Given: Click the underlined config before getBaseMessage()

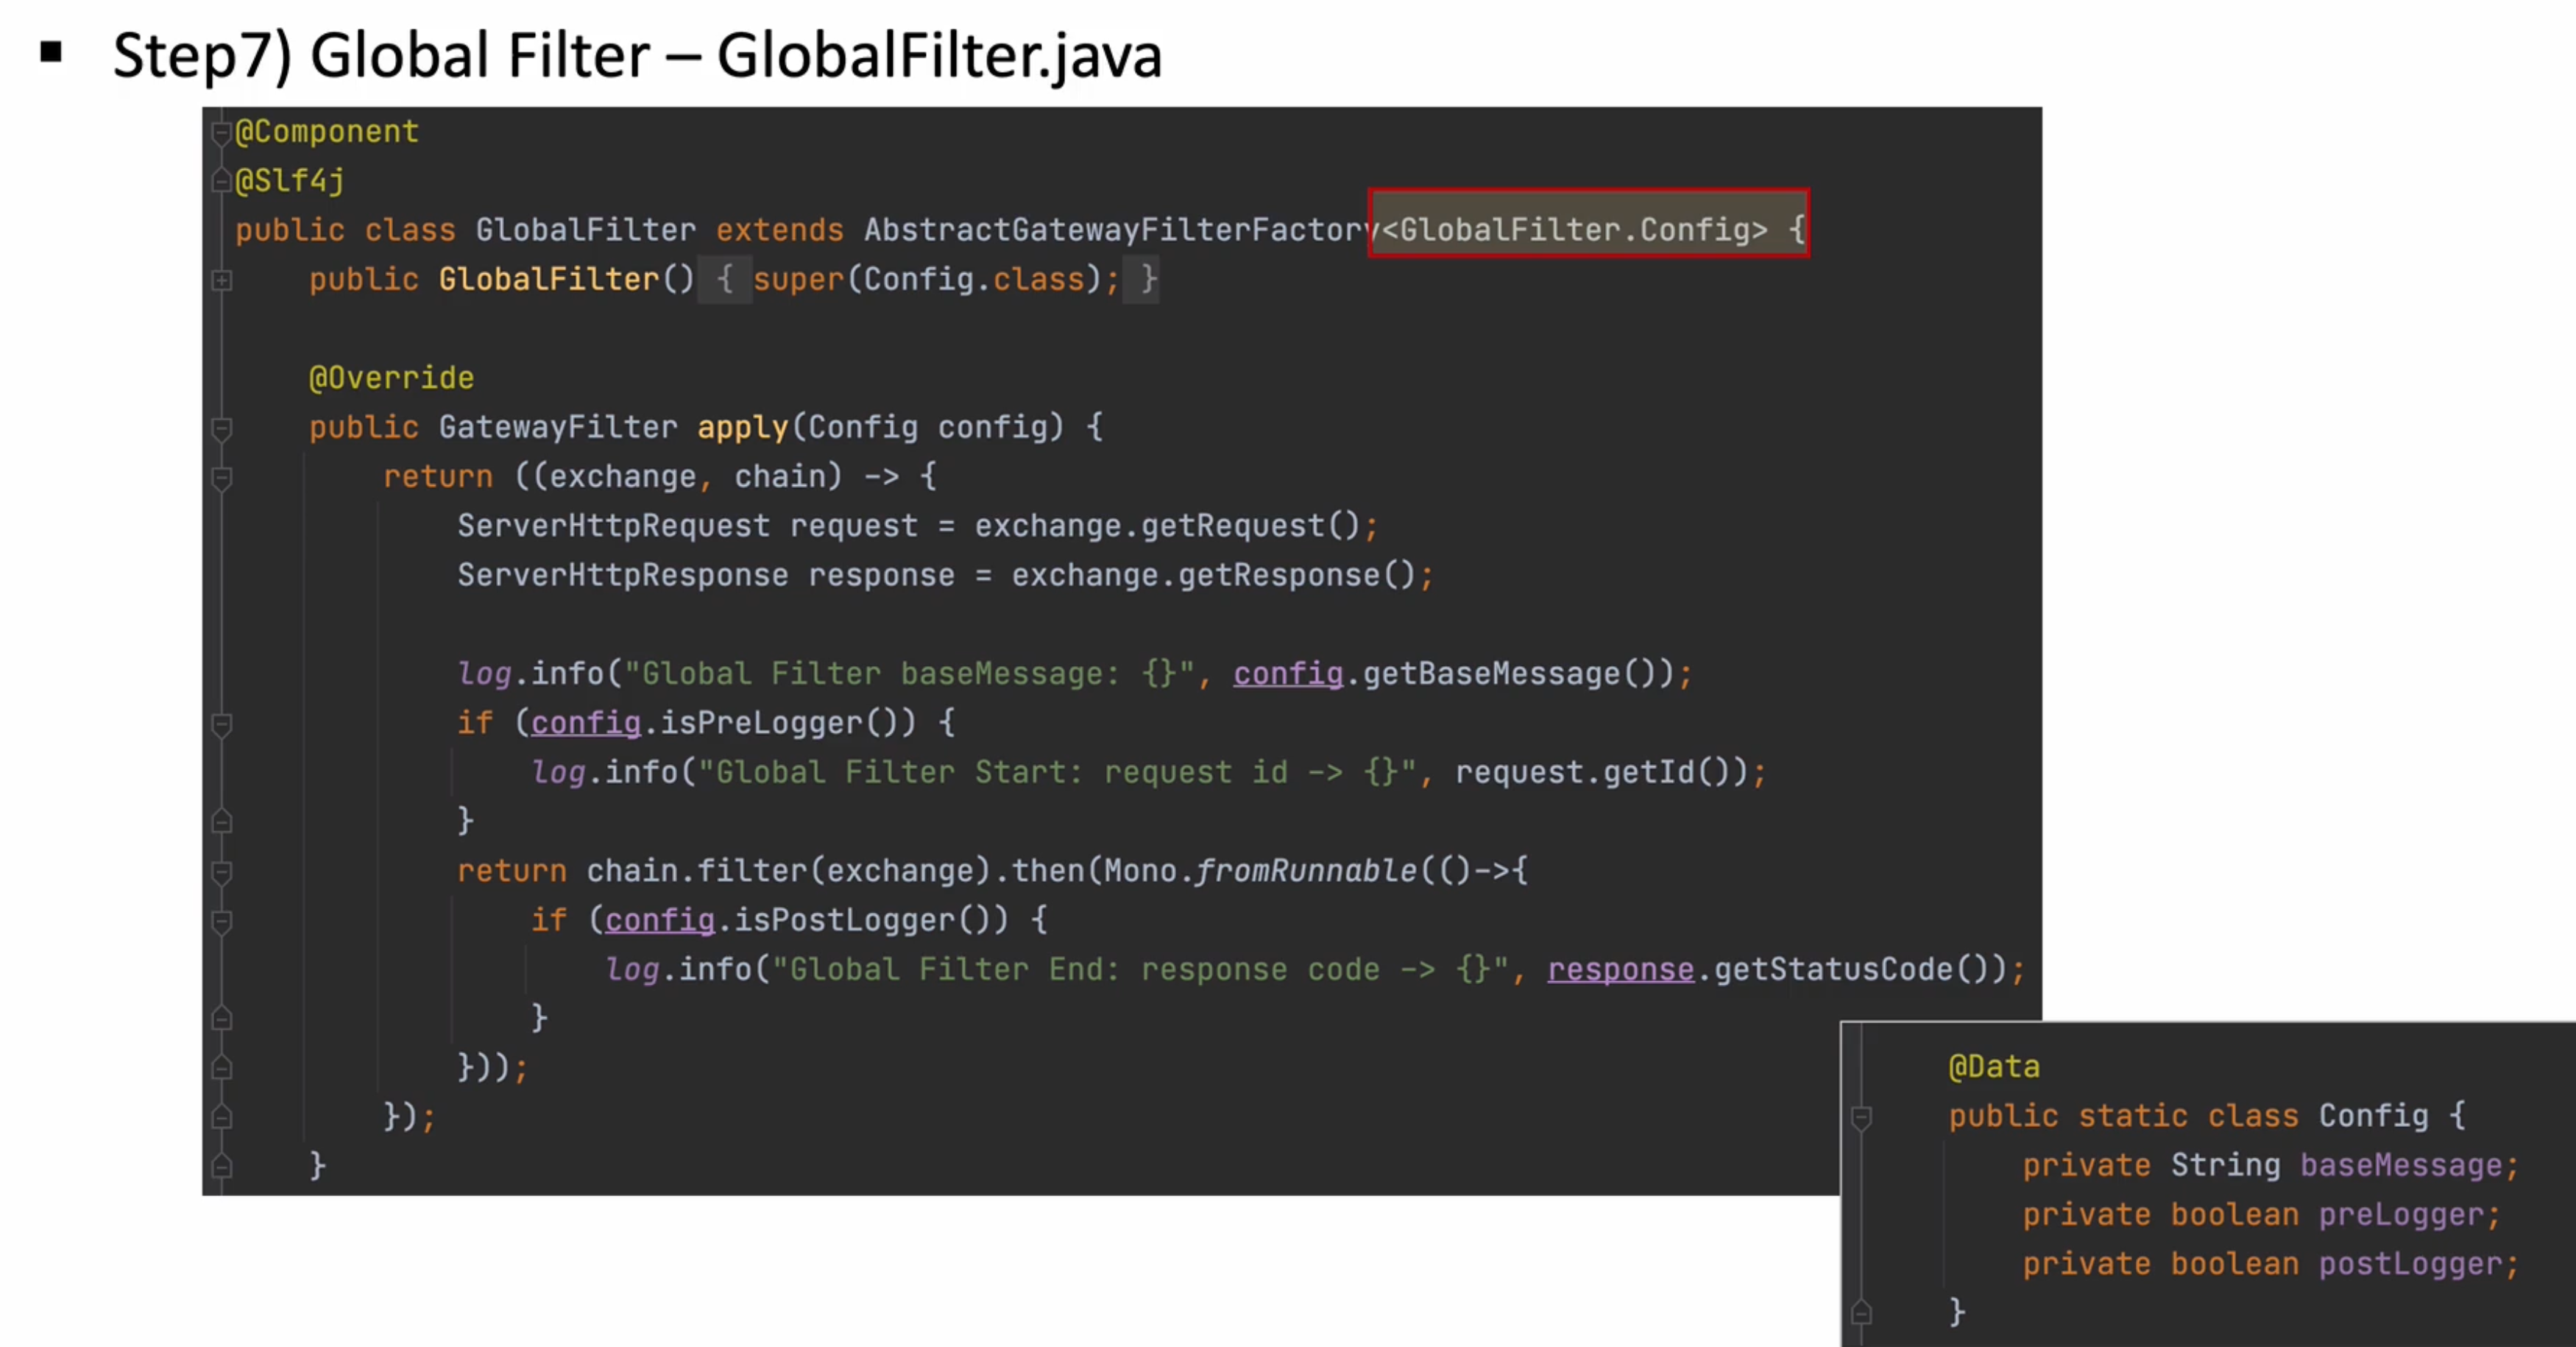Looking at the screenshot, I should (1288, 674).
